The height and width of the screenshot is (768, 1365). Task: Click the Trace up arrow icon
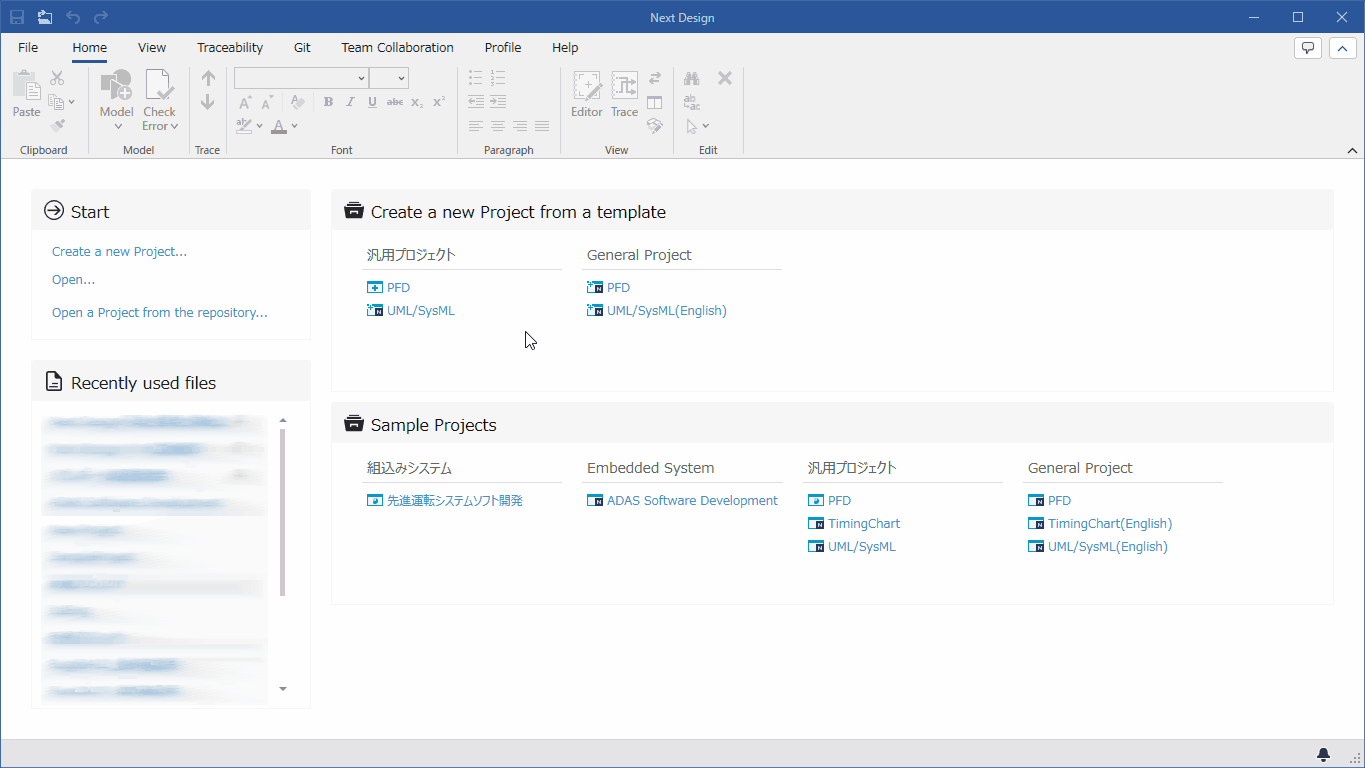[x=208, y=78]
